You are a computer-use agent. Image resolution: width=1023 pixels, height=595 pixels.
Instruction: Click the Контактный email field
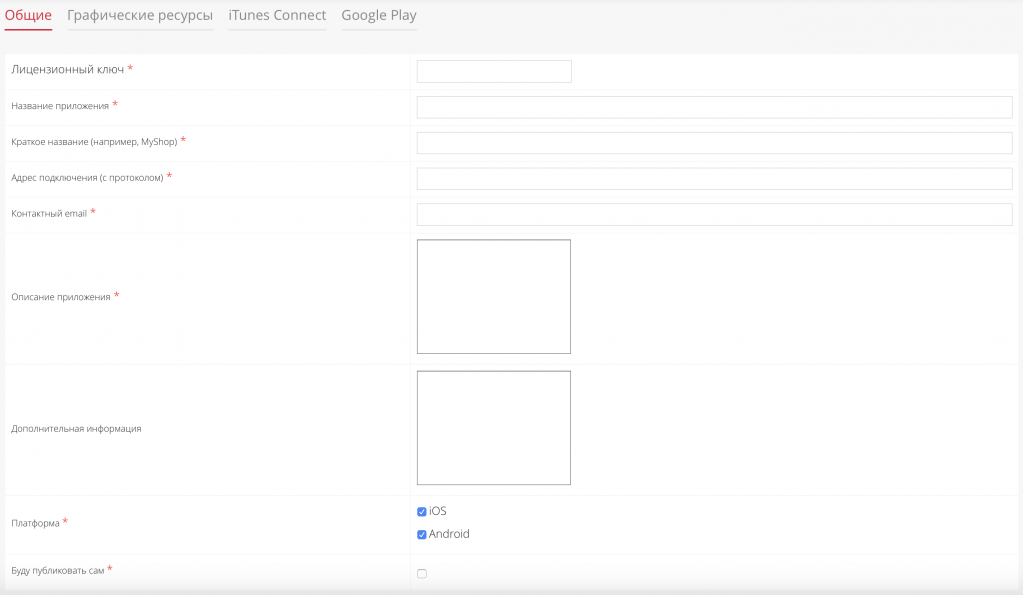(714, 215)
